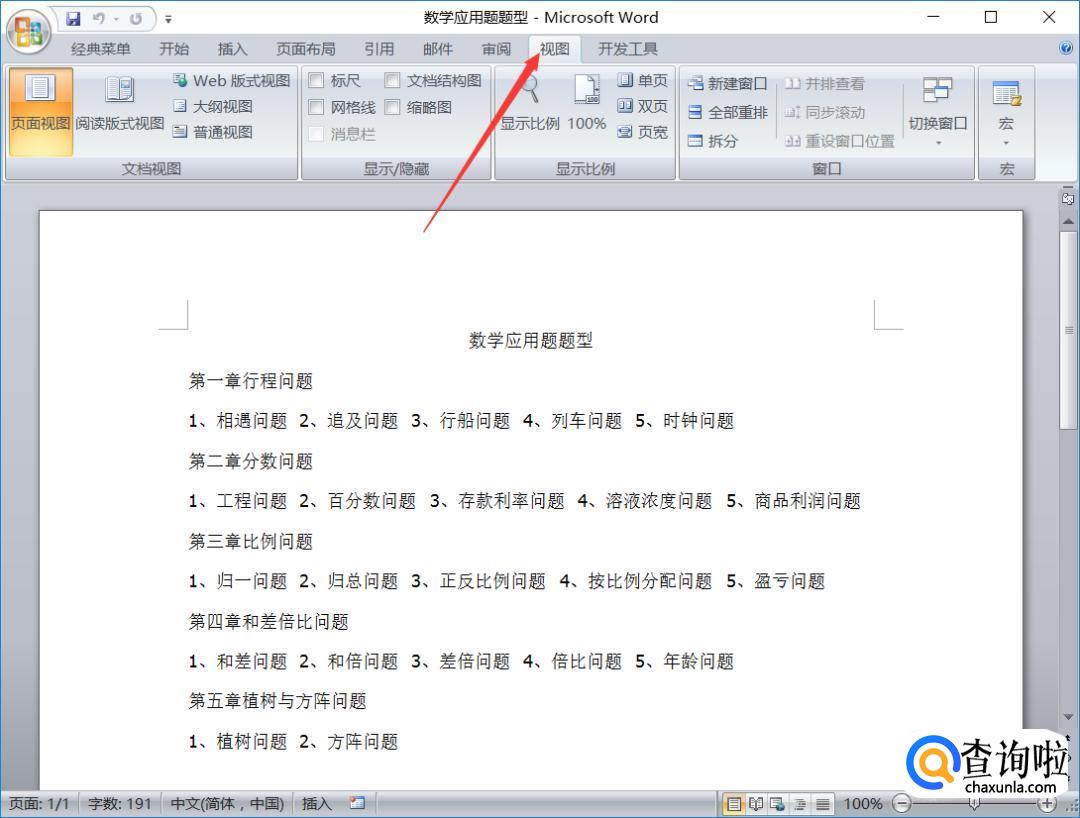1080x818 pixels.
Task: Open the Insert (插入) tab
Action: coord(232,49)
